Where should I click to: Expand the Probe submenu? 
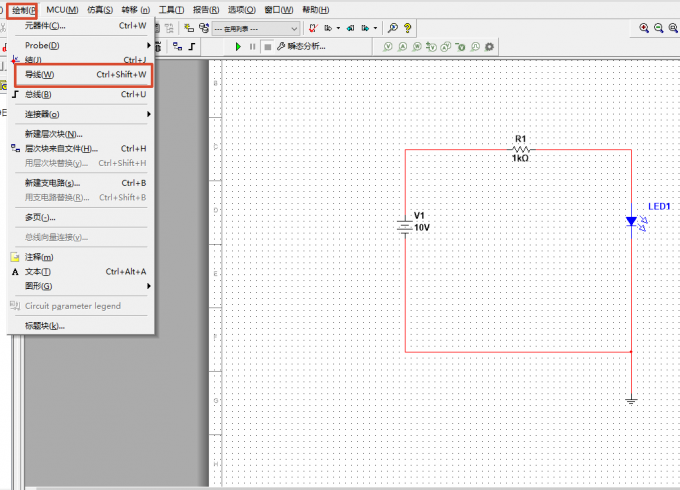(81, 45)
